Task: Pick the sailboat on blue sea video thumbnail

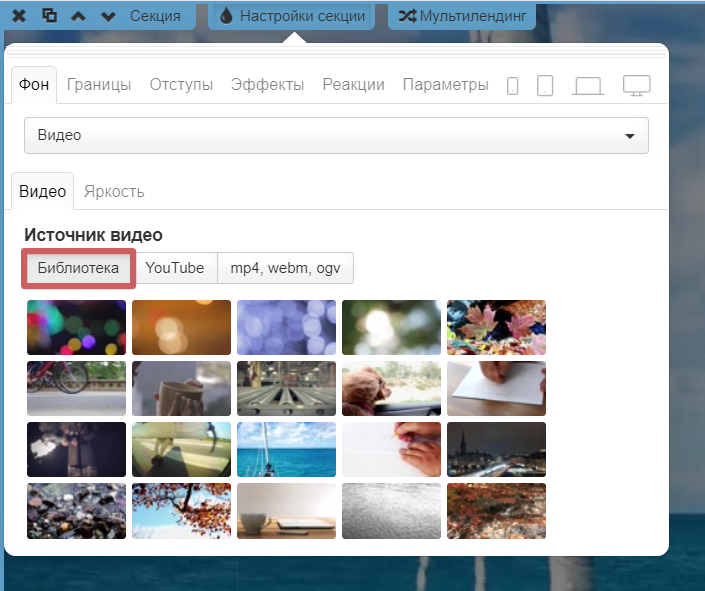Action: [x=286, y=449]
